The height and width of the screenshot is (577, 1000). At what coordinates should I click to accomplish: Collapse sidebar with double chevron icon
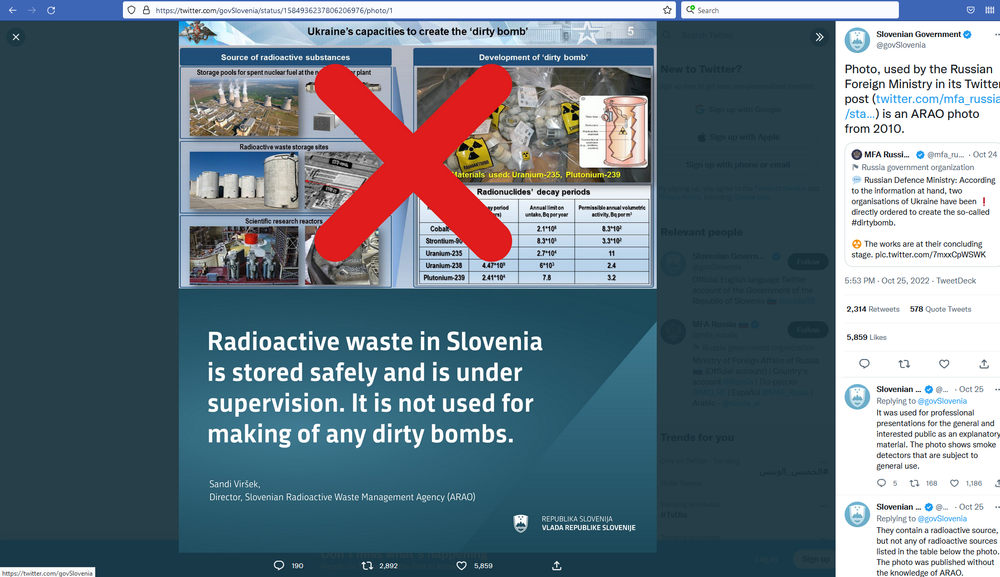pos(820,37)
